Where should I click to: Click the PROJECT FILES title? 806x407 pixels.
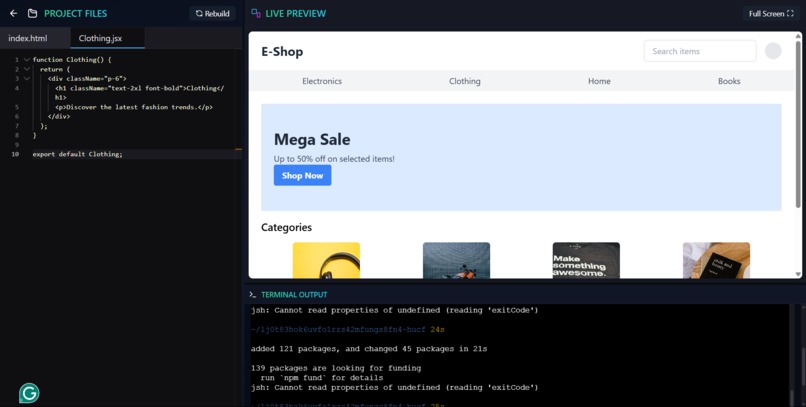(76, 13)
